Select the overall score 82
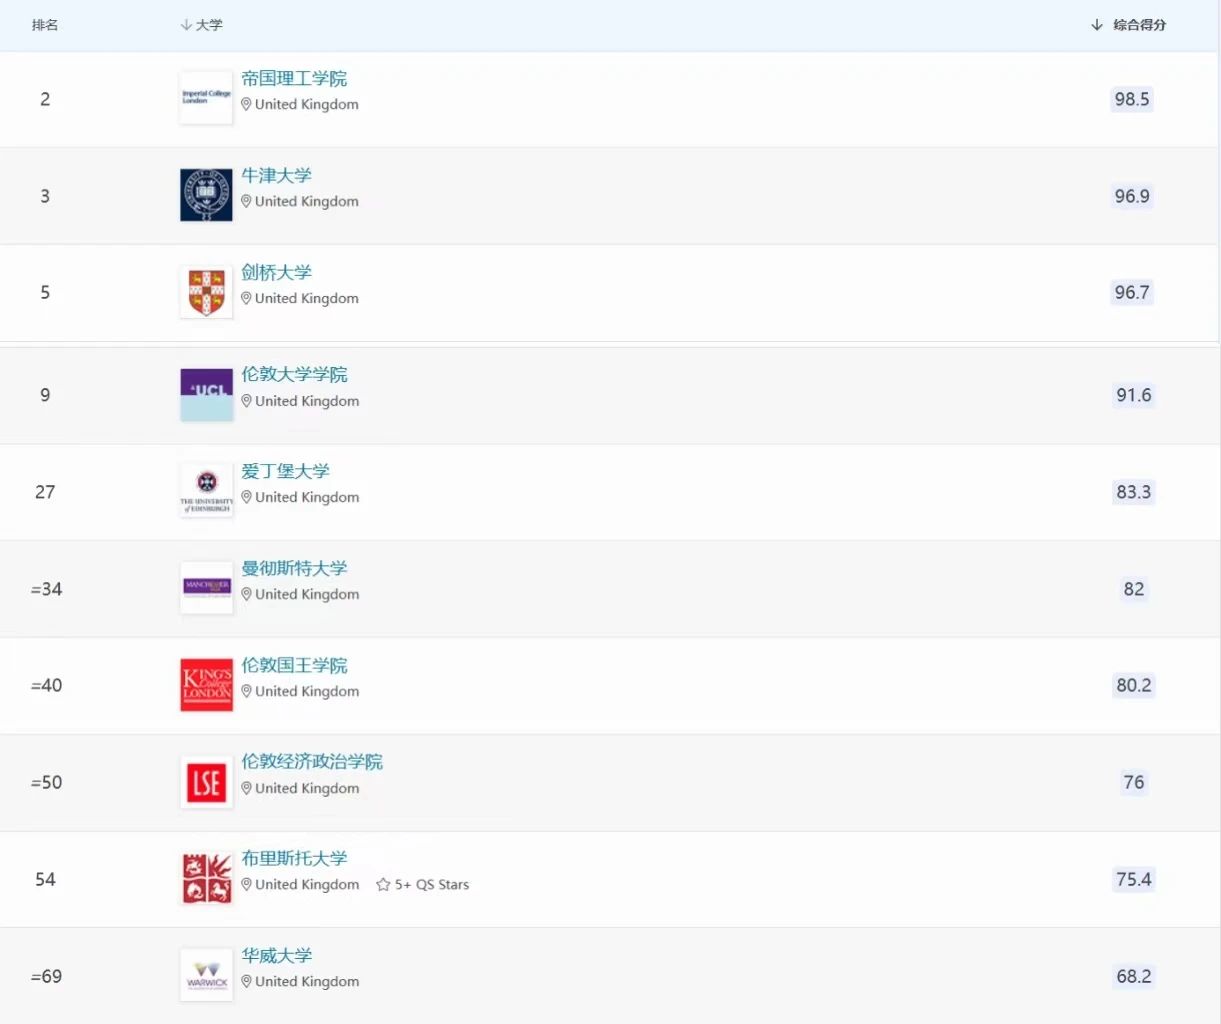This screenshot has height=1024, width=1221. 1134,589
